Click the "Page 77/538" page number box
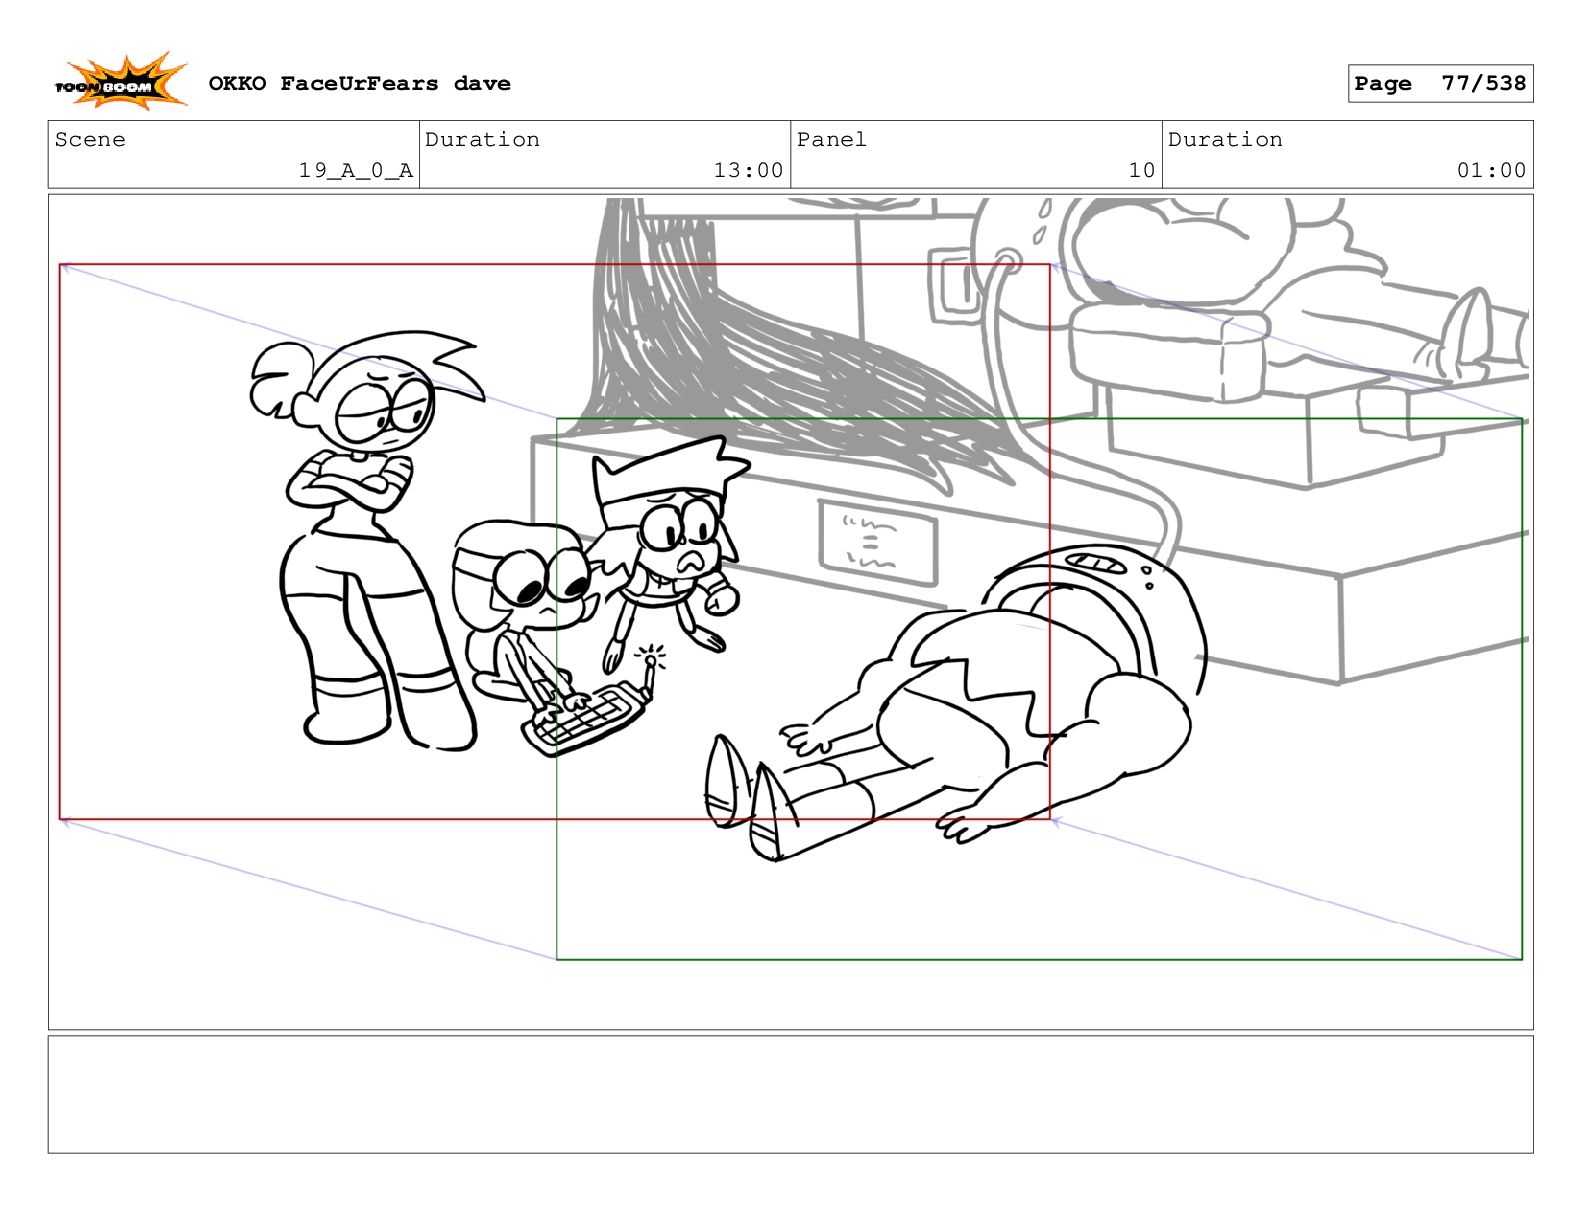 [x=1440, y=84]
